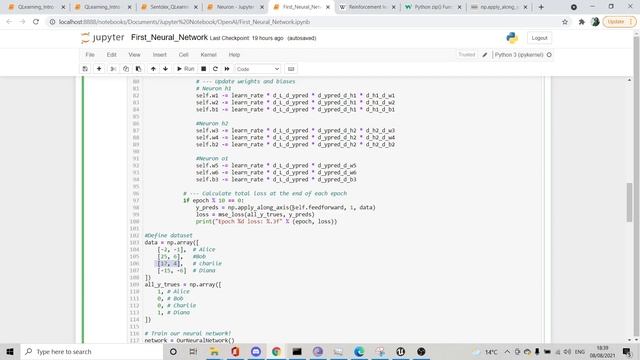This screenshot has width=640, height=360.
Task: Open the Edit menu
Action: point(111,55)
